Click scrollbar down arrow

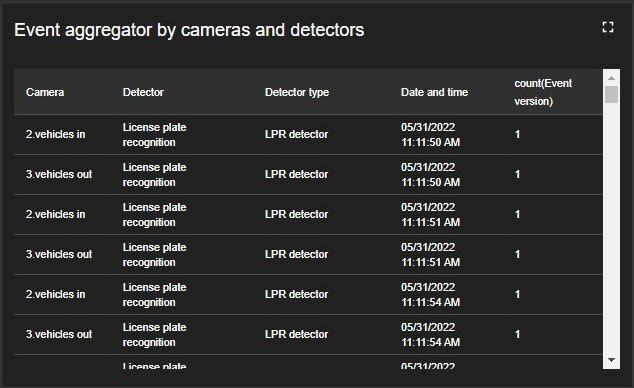(x=611, y=360)
